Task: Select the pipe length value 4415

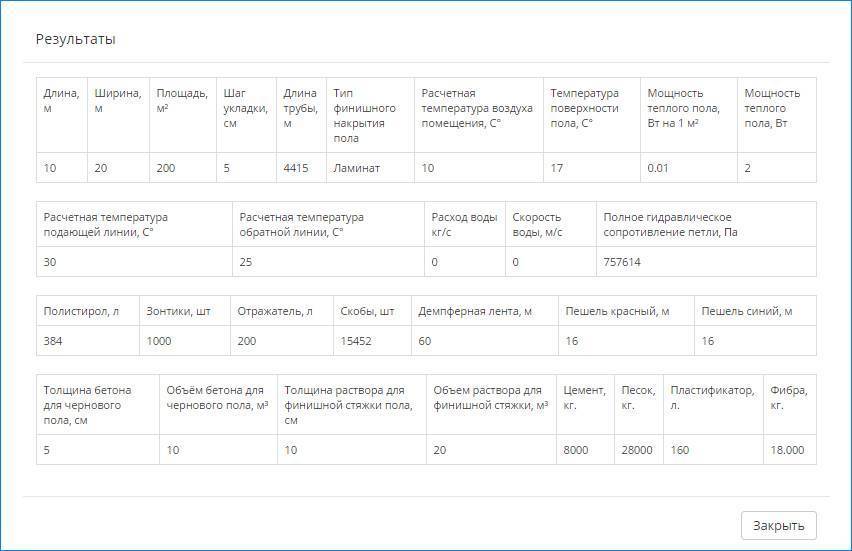Action: coord(296,168)
